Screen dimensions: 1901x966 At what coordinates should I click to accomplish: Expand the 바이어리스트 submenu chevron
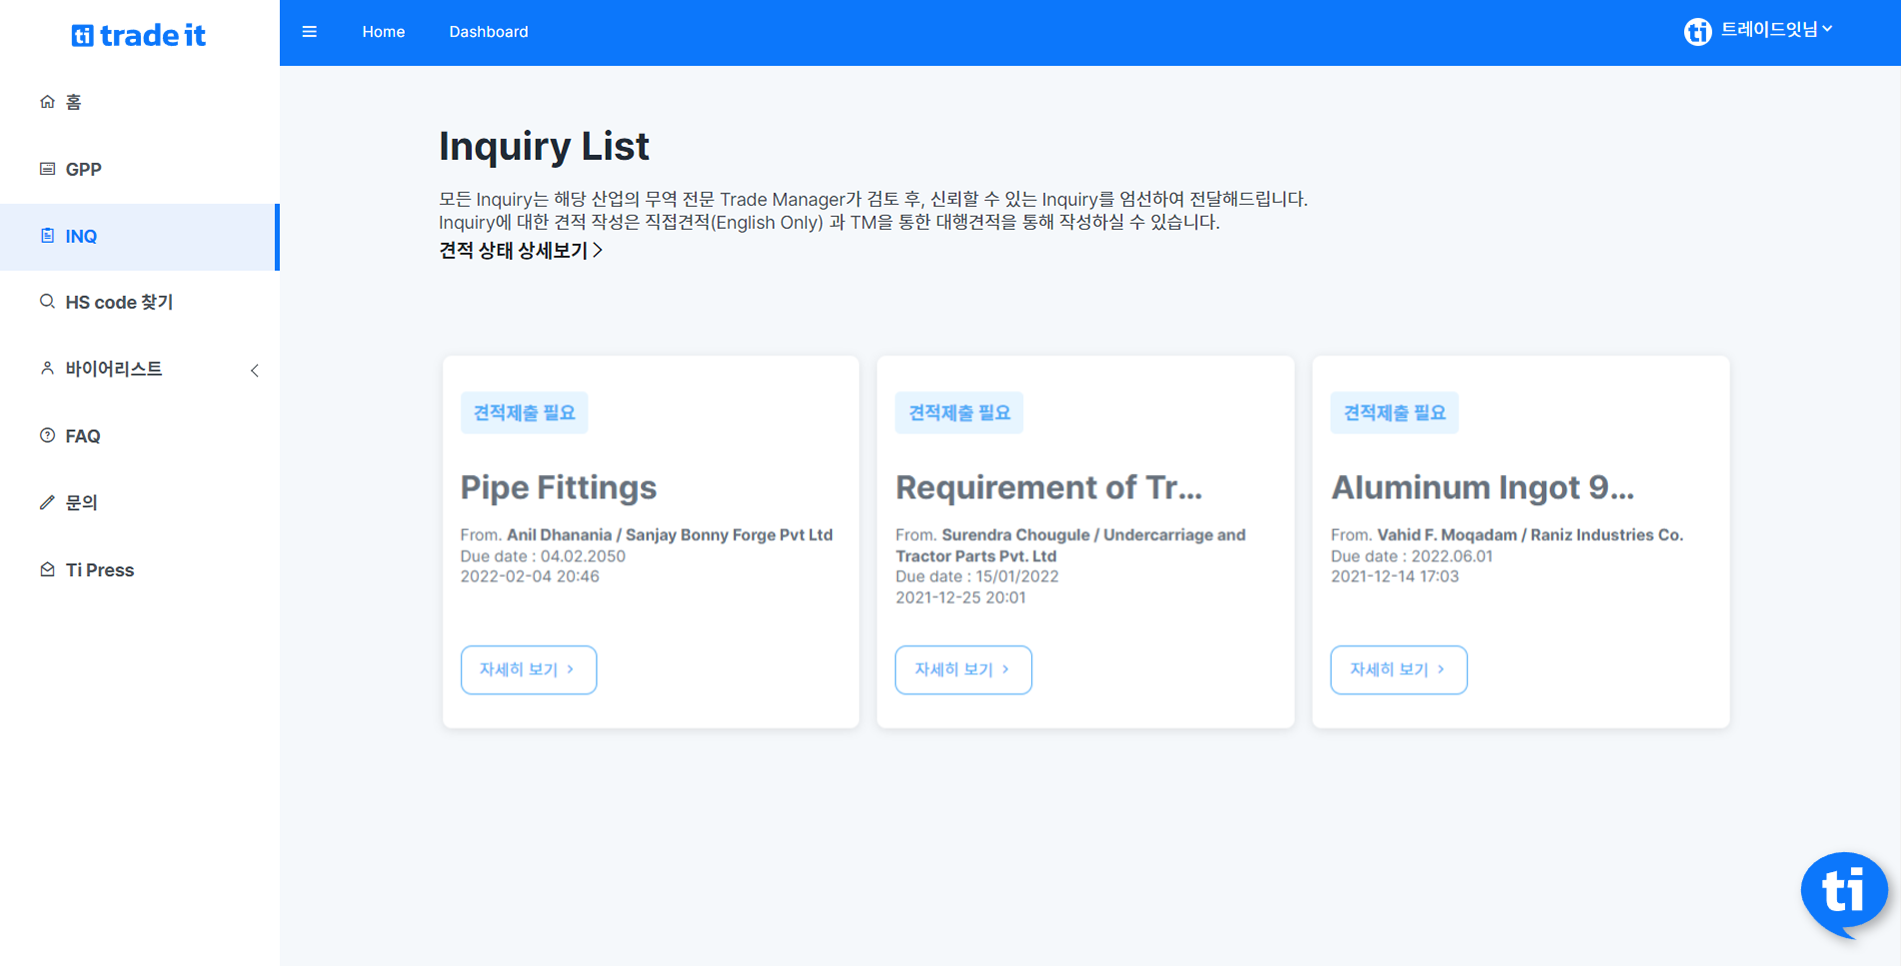pyautogui.click(x=254, y=370)
